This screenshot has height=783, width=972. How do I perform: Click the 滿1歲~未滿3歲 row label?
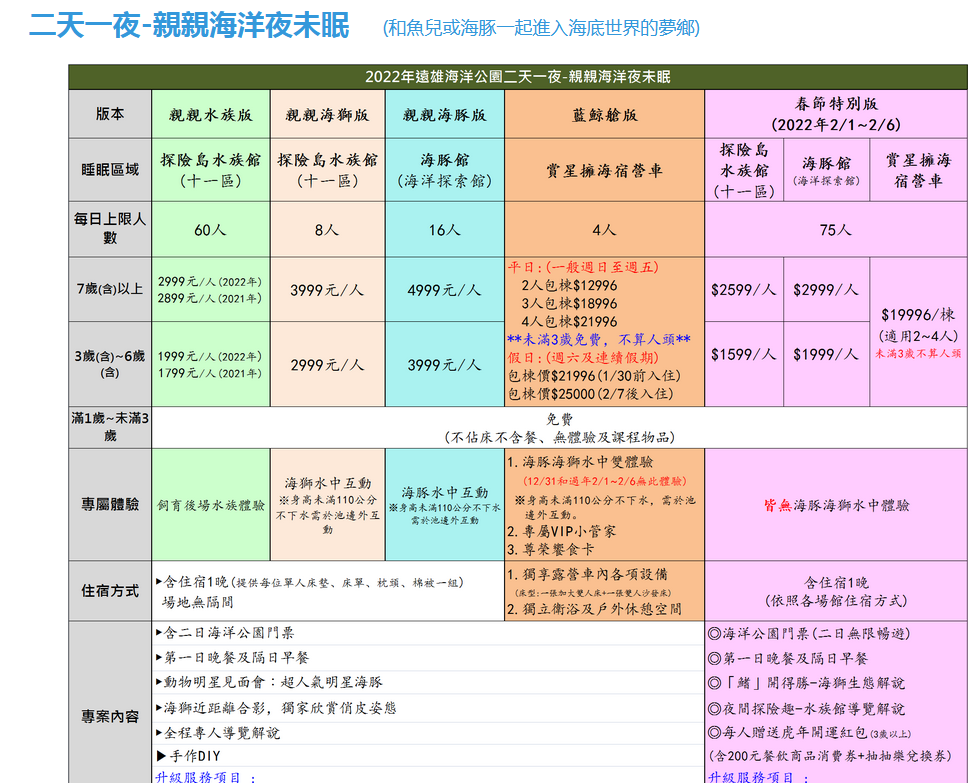[110, 427]
